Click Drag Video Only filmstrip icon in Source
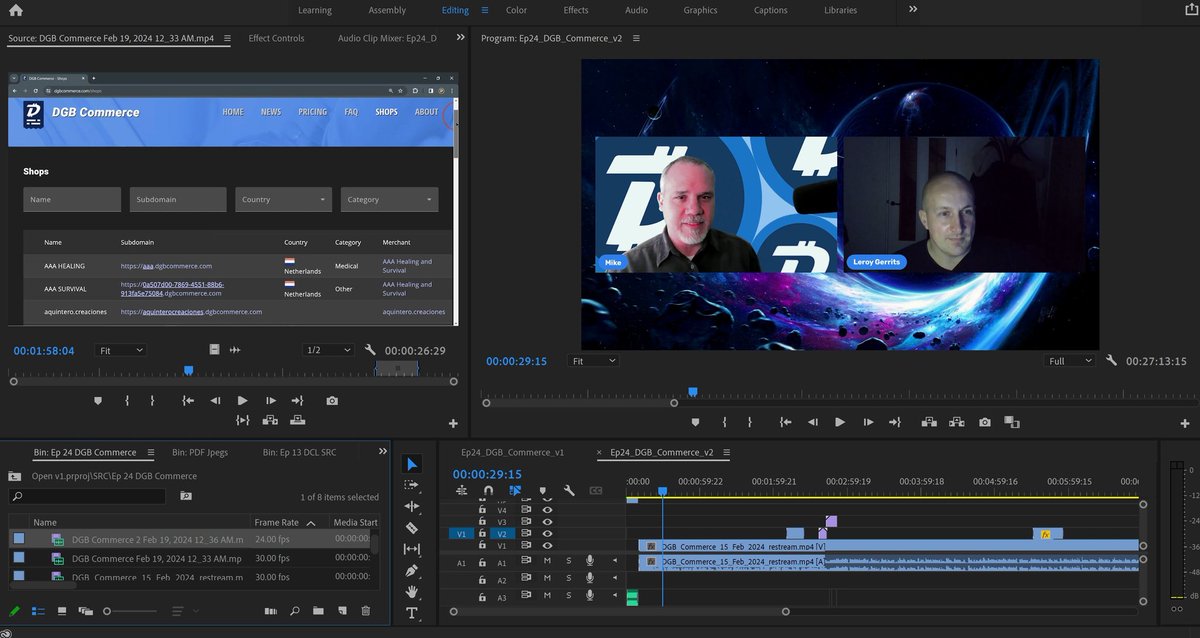Screen dimensions: 1200x638 coord(214,350)
